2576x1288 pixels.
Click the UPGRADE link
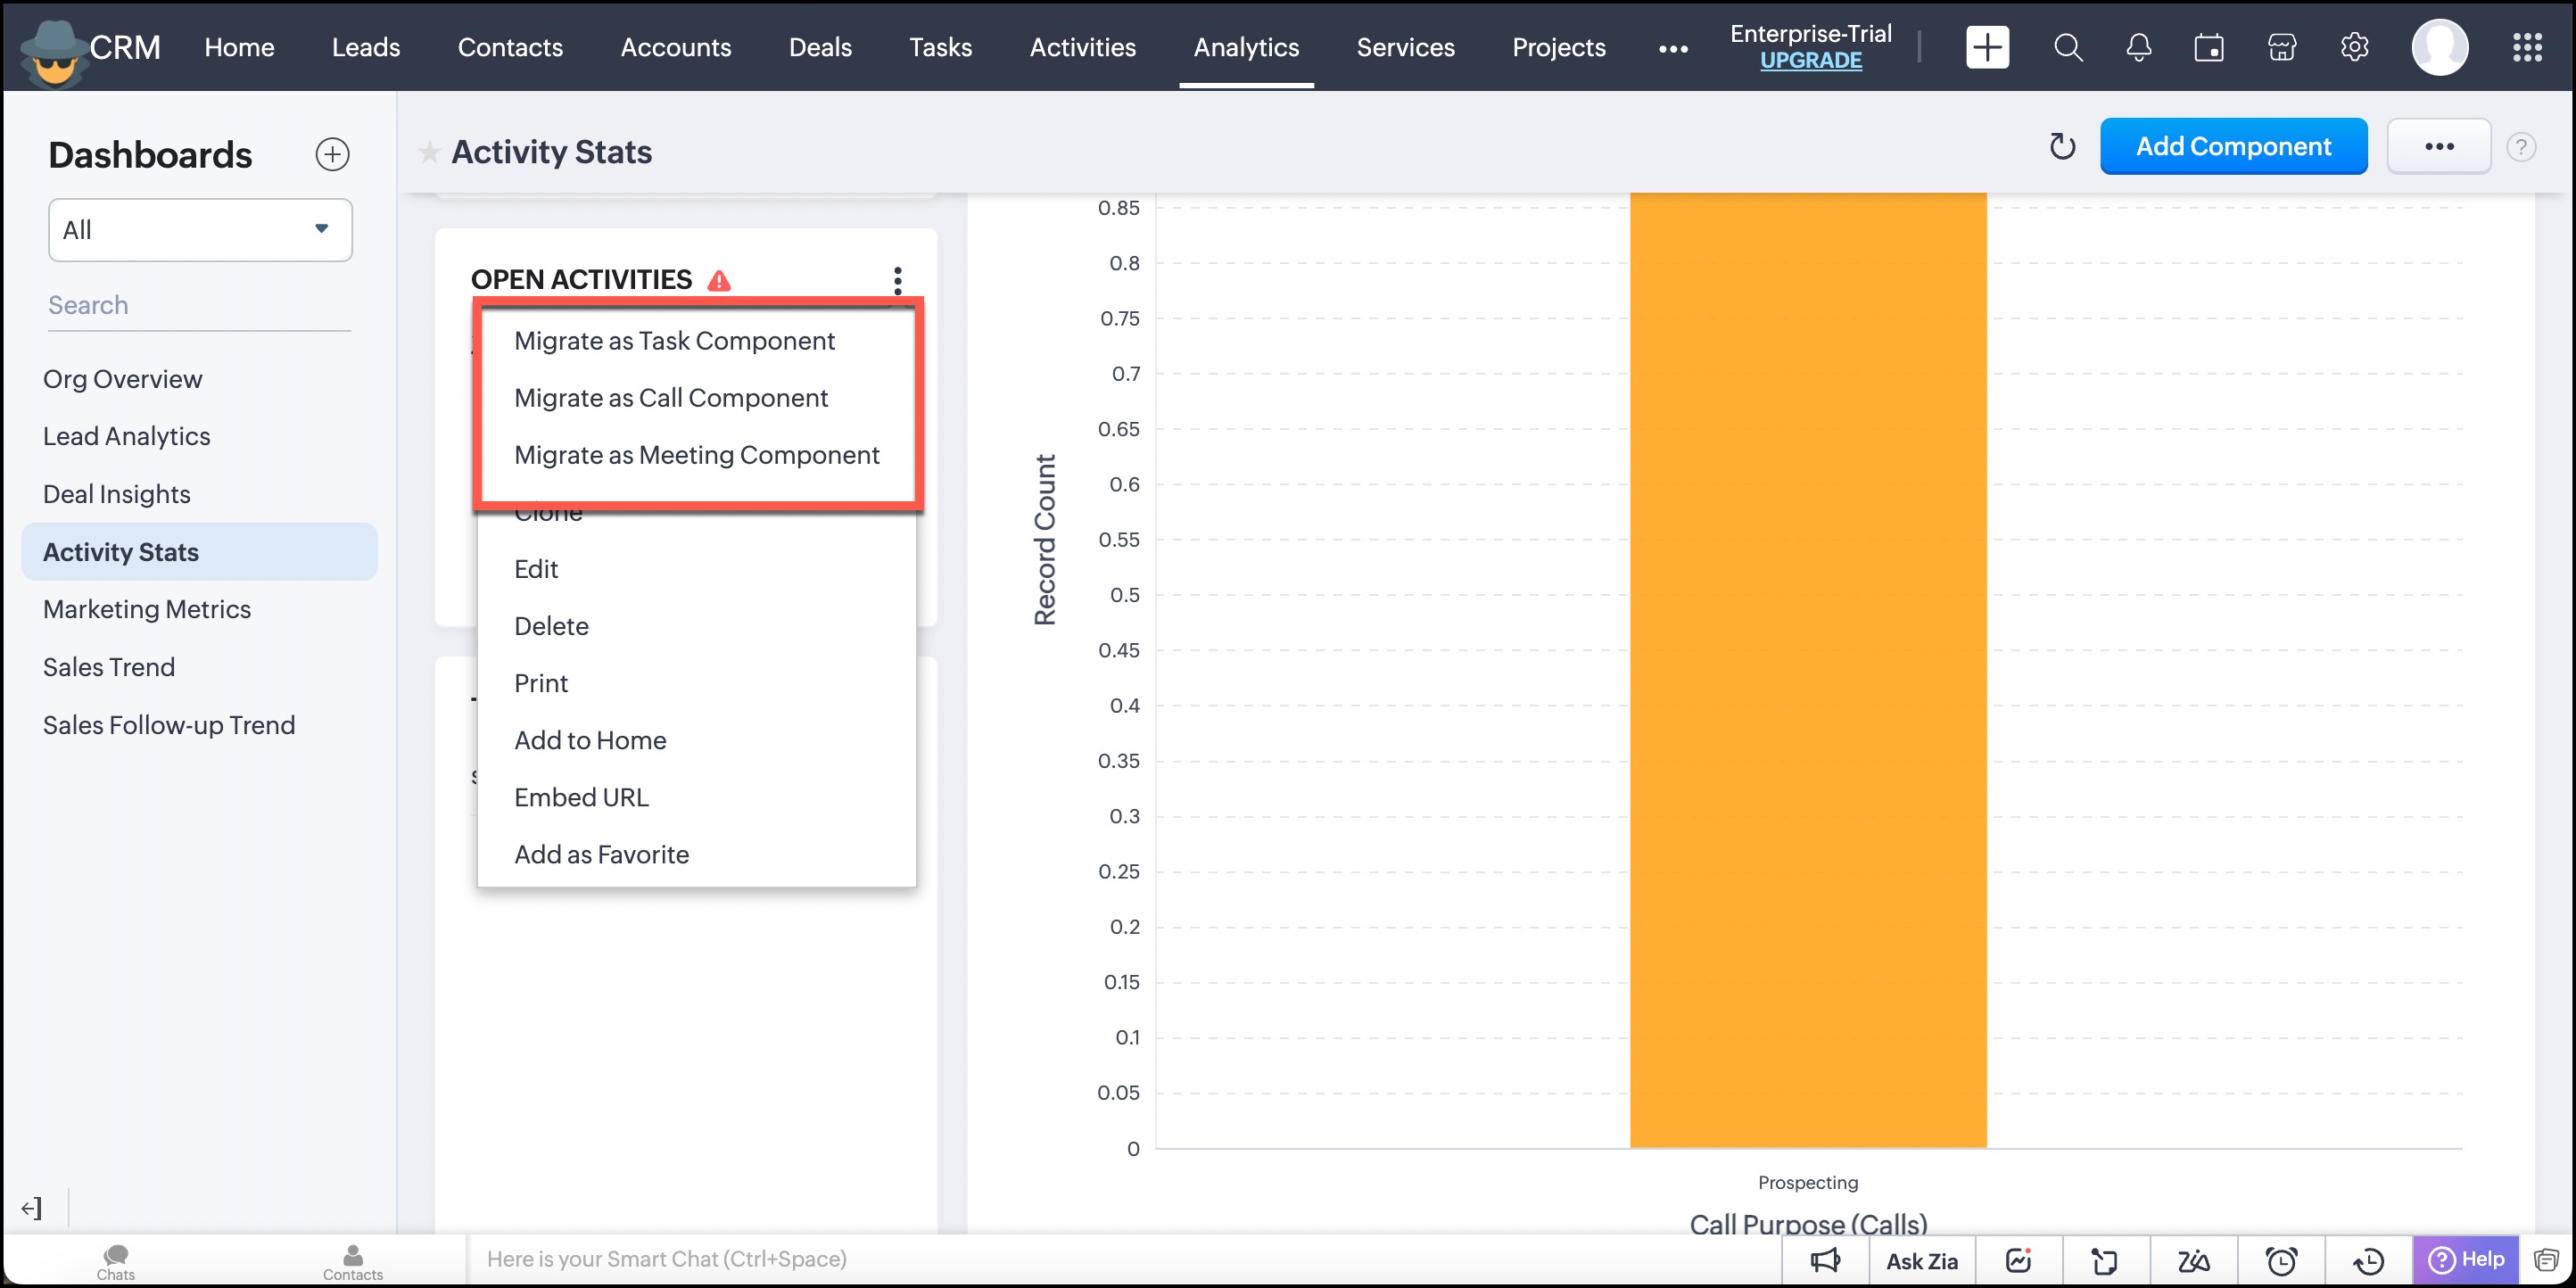coord(1810,61)
